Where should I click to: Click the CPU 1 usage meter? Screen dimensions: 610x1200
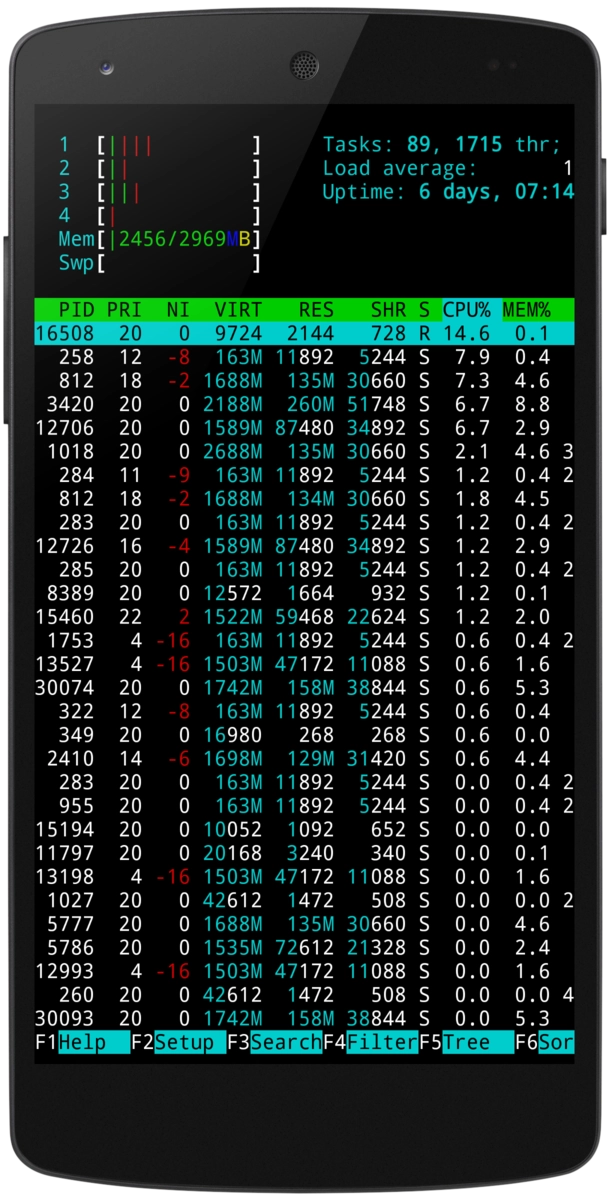(178, 145)
